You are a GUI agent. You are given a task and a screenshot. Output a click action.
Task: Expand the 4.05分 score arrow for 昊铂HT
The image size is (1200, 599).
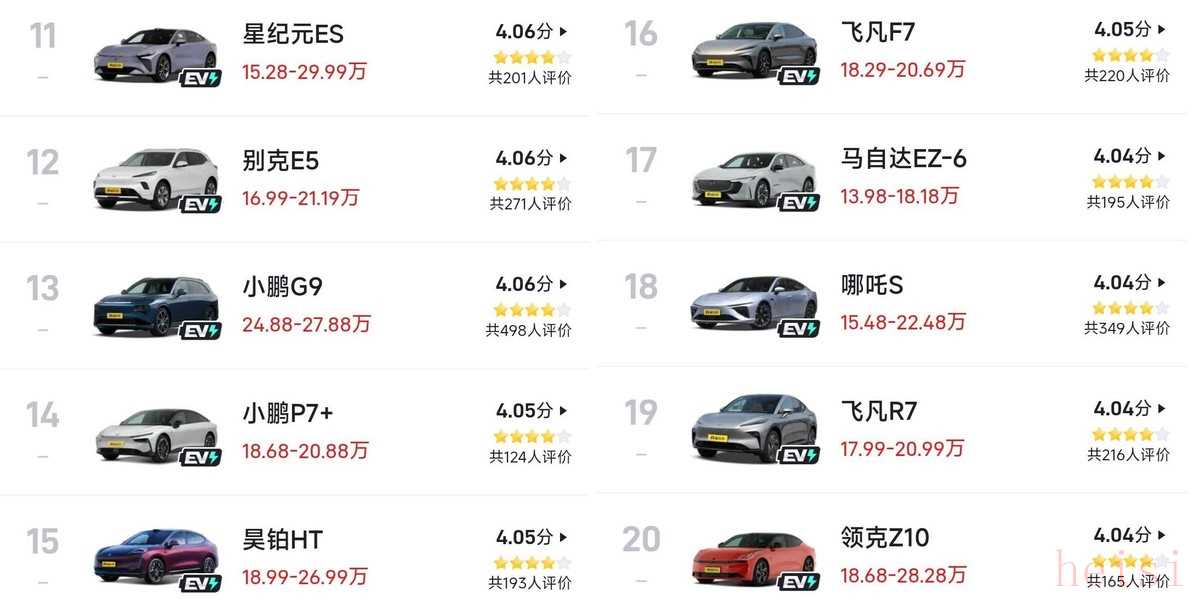(564, 538)
